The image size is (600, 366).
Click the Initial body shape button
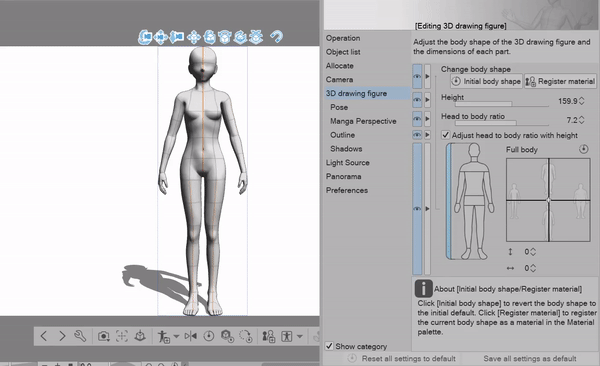(486, 81)
